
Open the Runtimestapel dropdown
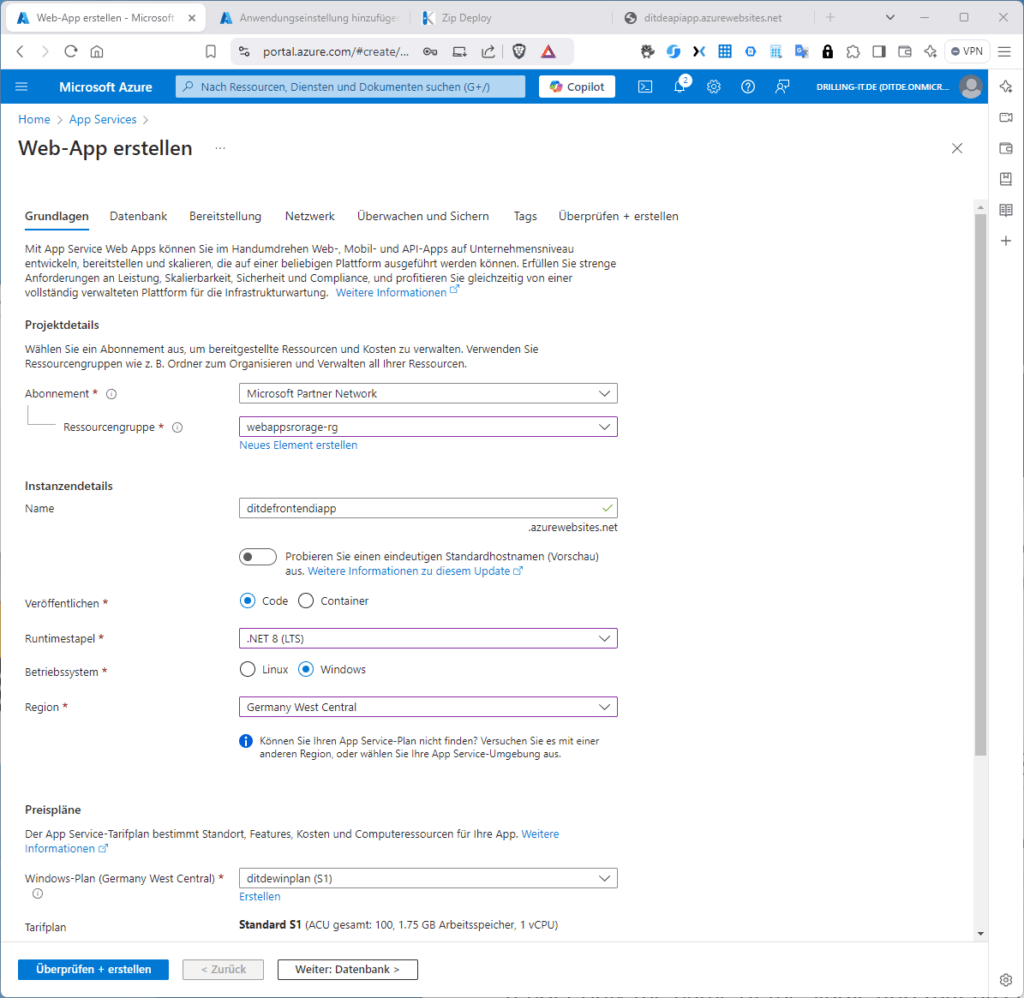tap(428, 639)
